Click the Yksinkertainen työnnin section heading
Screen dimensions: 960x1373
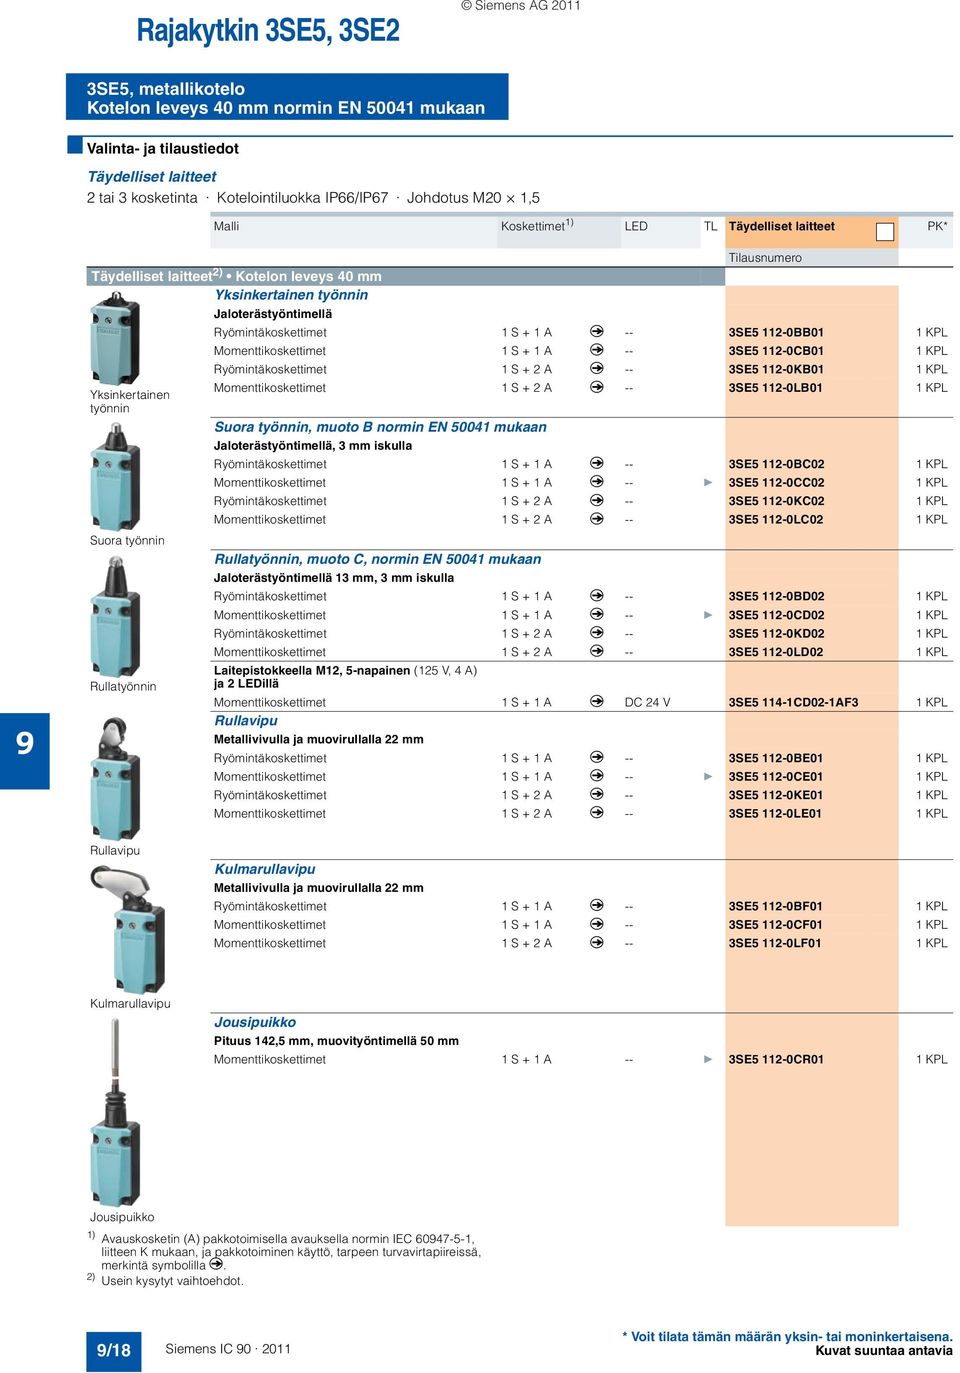point(291,295)
